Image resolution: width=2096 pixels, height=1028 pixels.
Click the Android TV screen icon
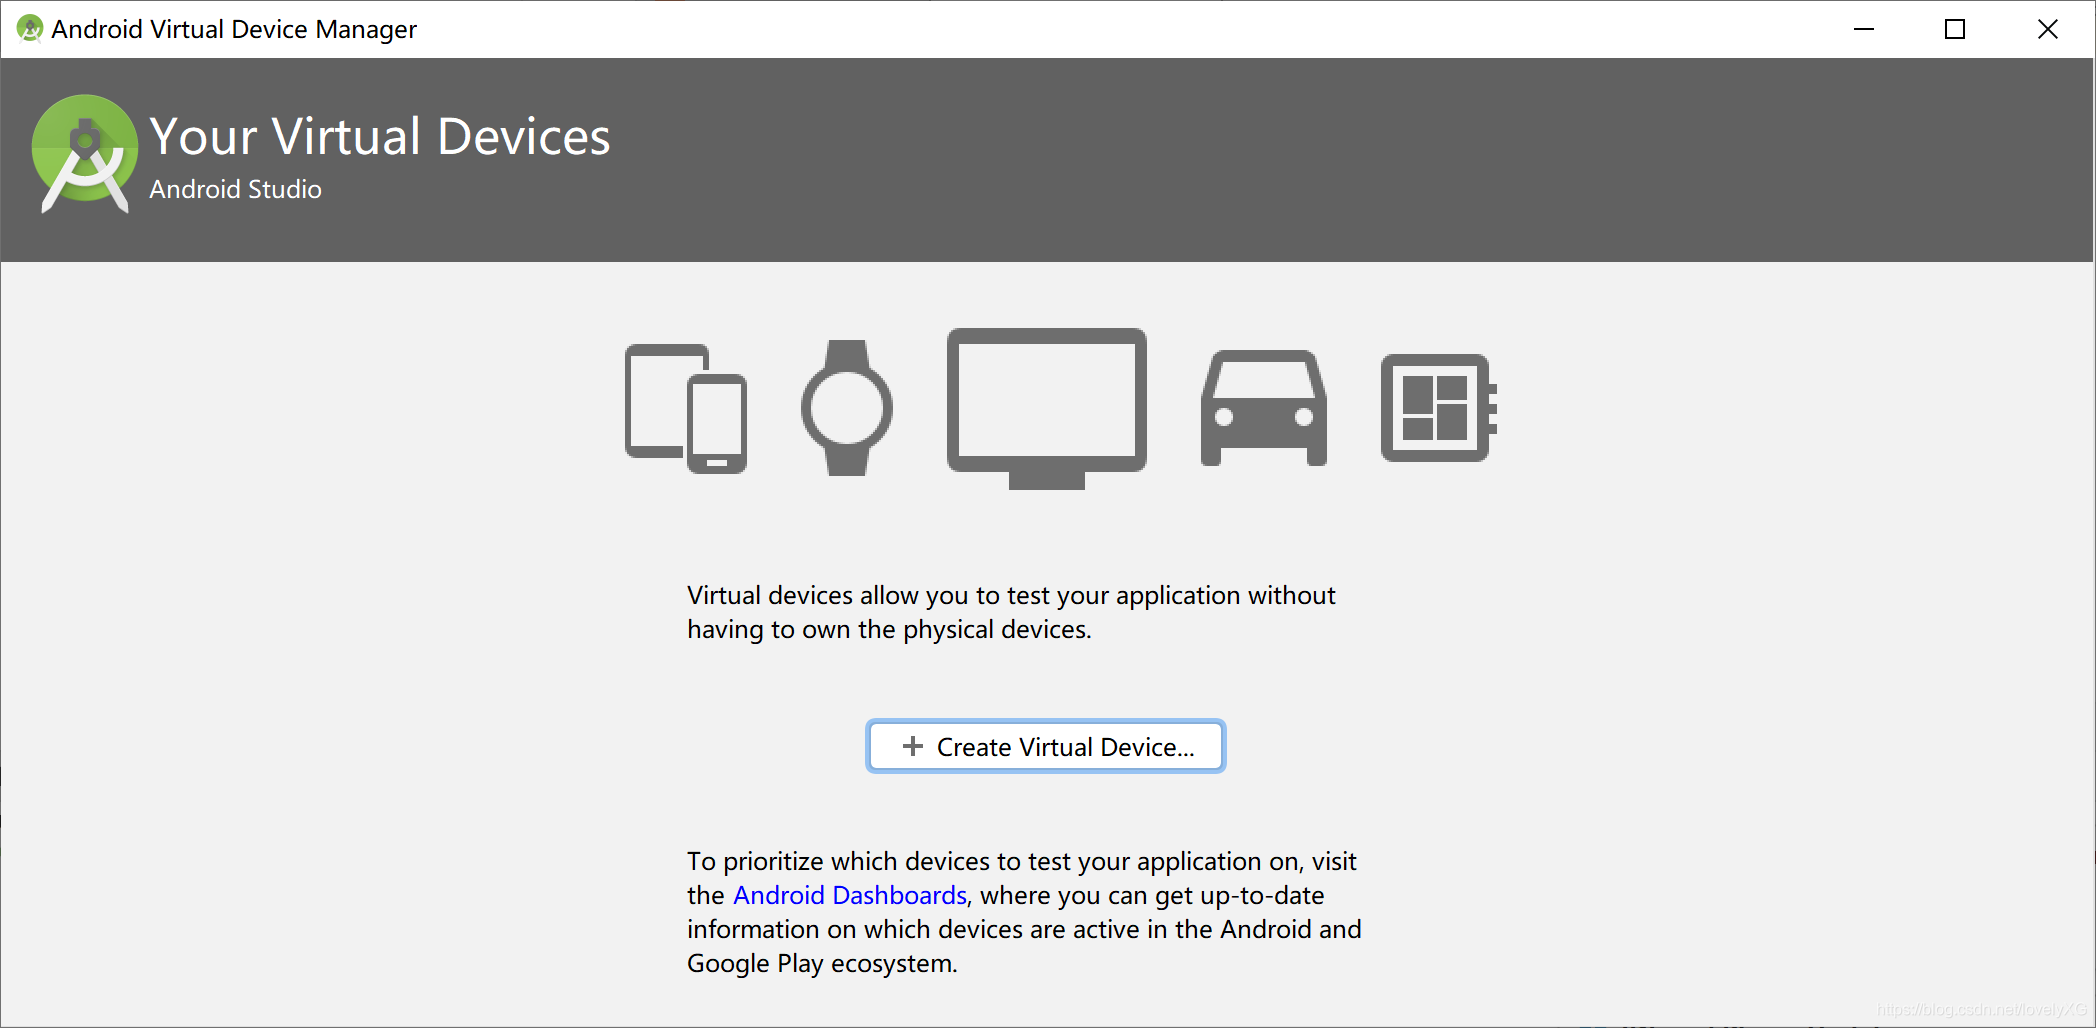1047,408
